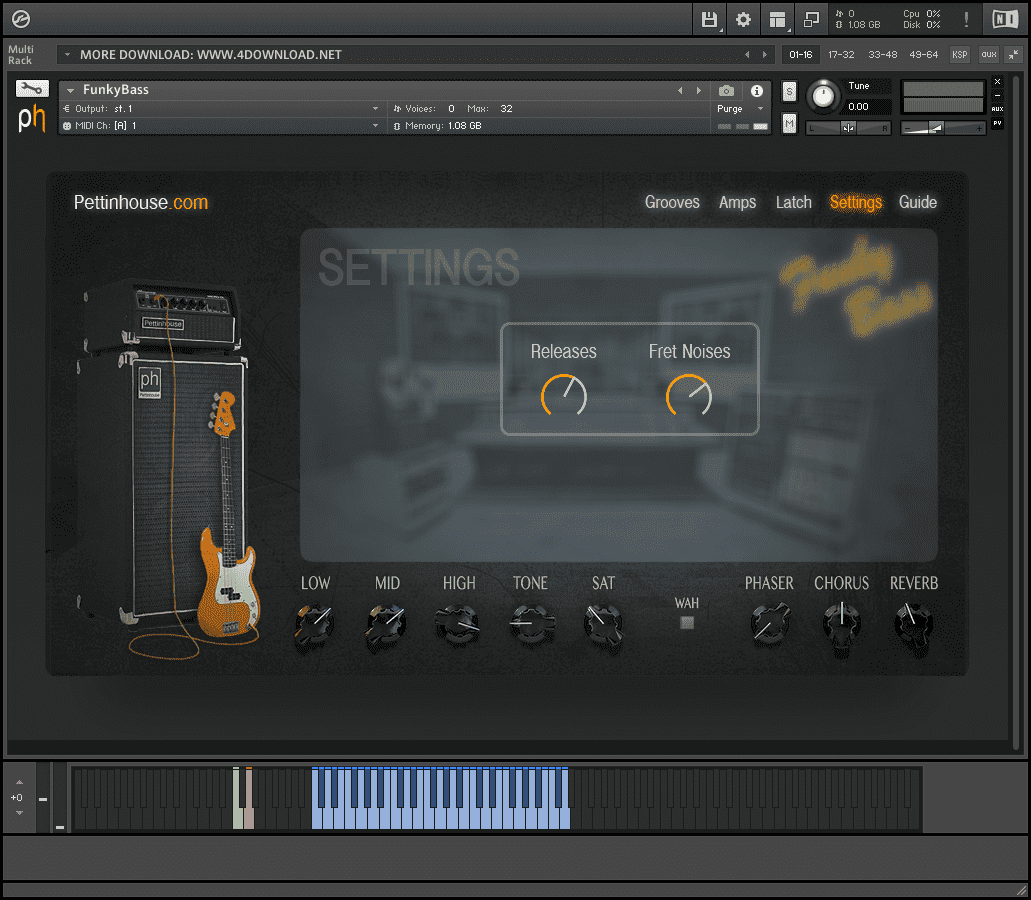Click the Max voices value 32
Image resolution: width=1031 pixels, height=900 pixels.
[506, 108]
